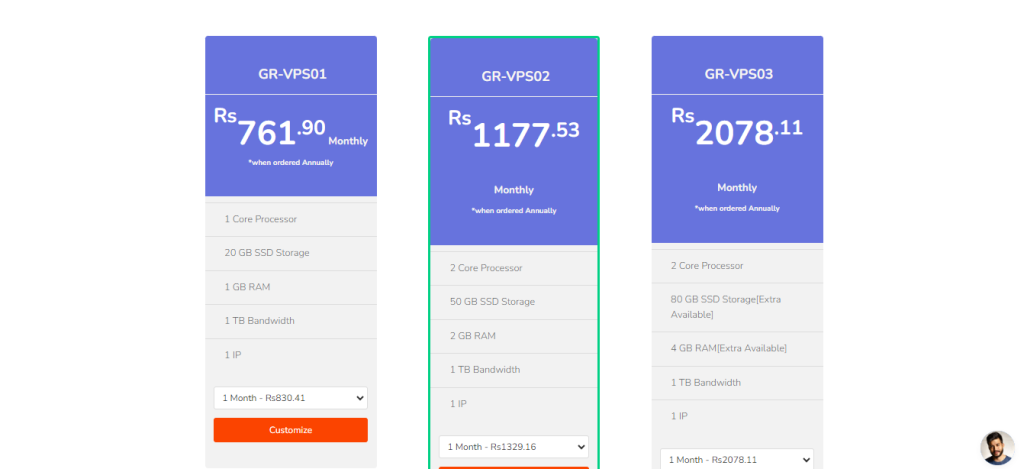Click the 2 GB RAM feature
Image resolution: width=1024 pixels, height=469 pixels.
473,336
